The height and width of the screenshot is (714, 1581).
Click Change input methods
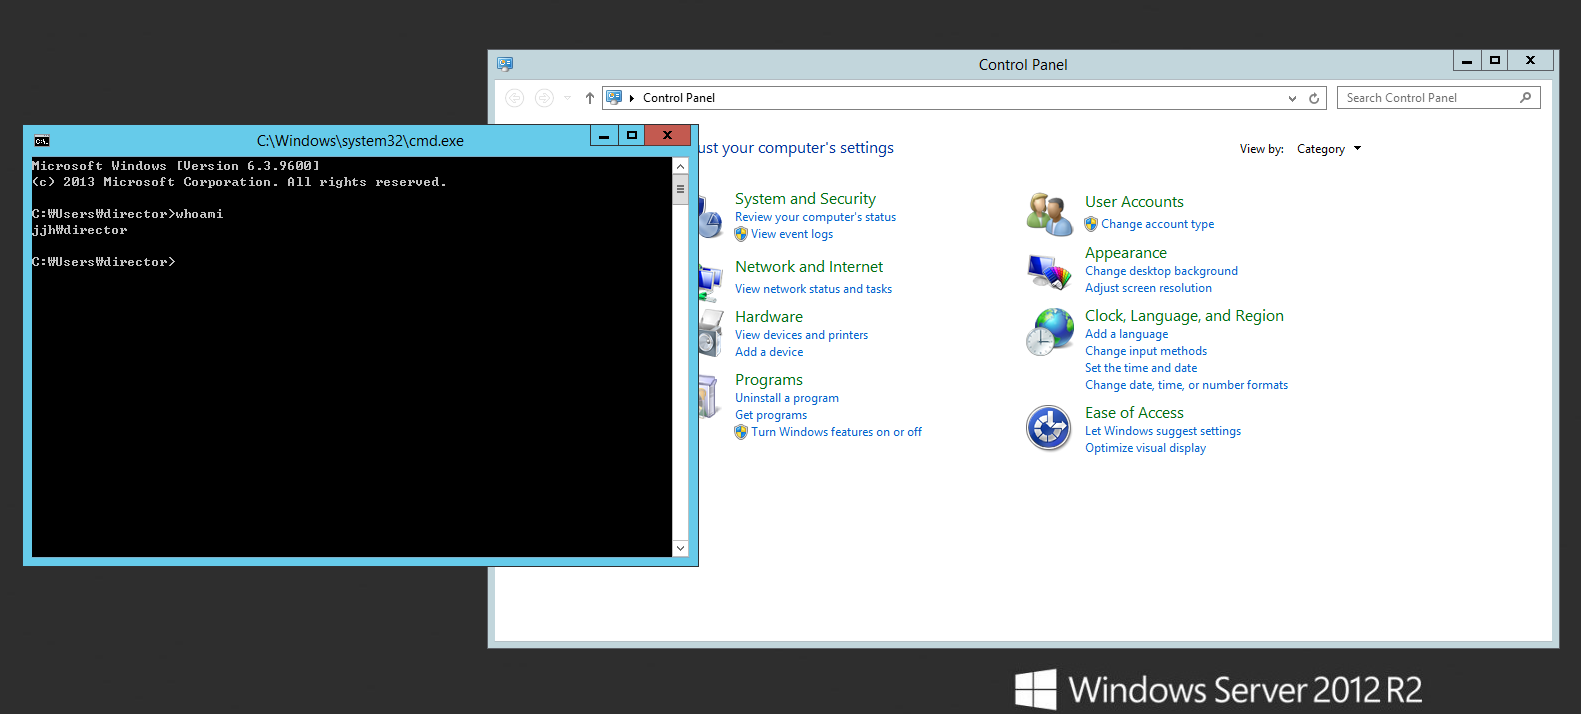click(x=1146, y=351)
